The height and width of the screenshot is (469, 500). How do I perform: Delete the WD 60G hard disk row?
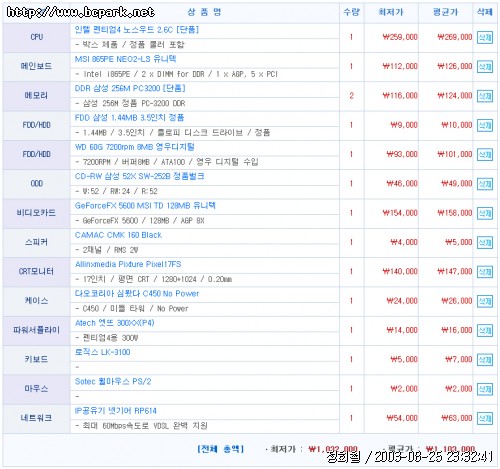point(485,155)
